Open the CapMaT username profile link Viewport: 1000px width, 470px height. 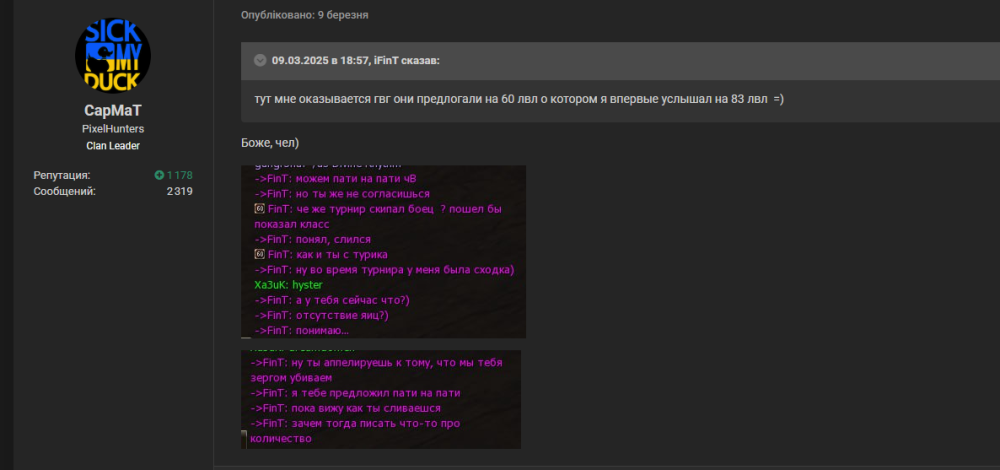click(113, 110)
